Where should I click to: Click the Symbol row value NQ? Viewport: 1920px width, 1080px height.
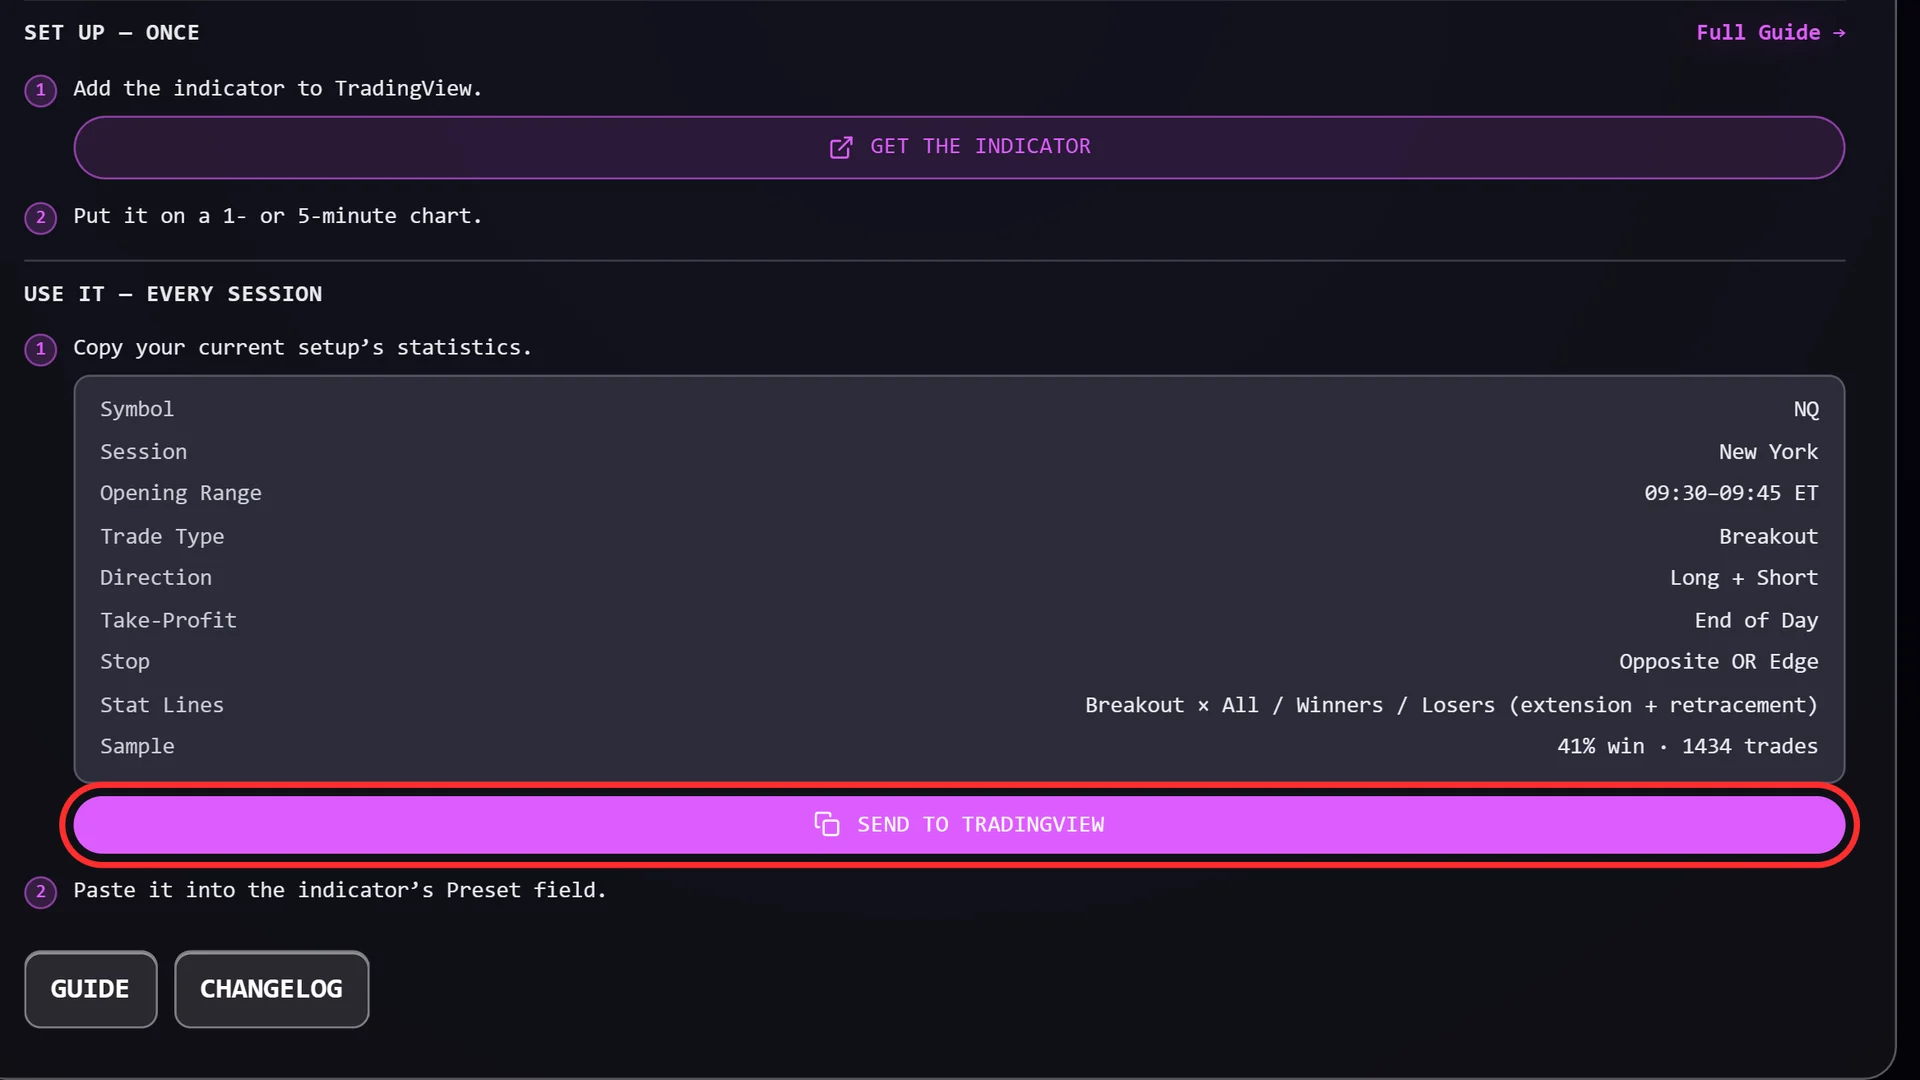(1806, 409)
